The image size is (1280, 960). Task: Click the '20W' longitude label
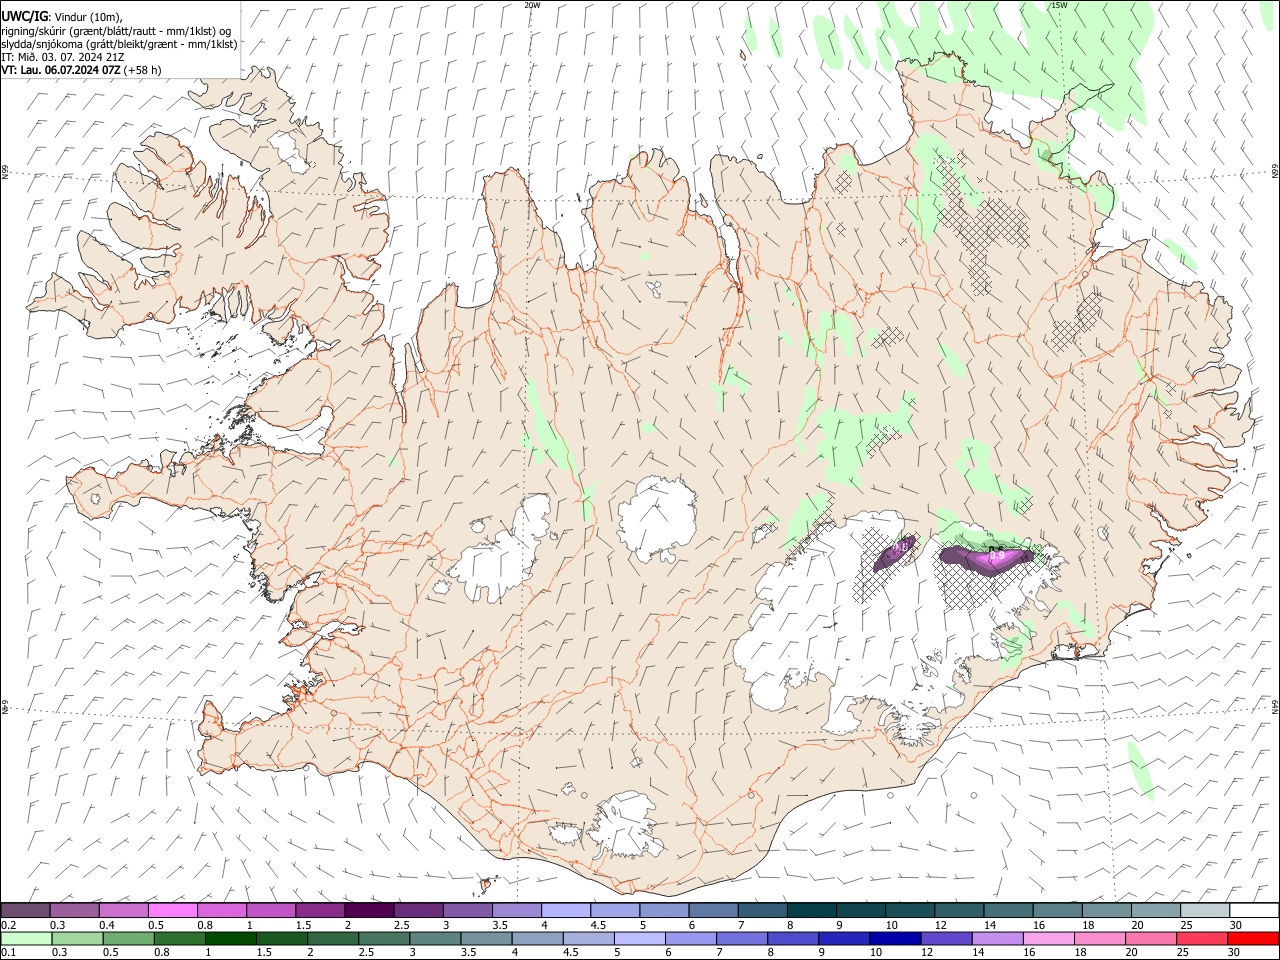(532, 5)
